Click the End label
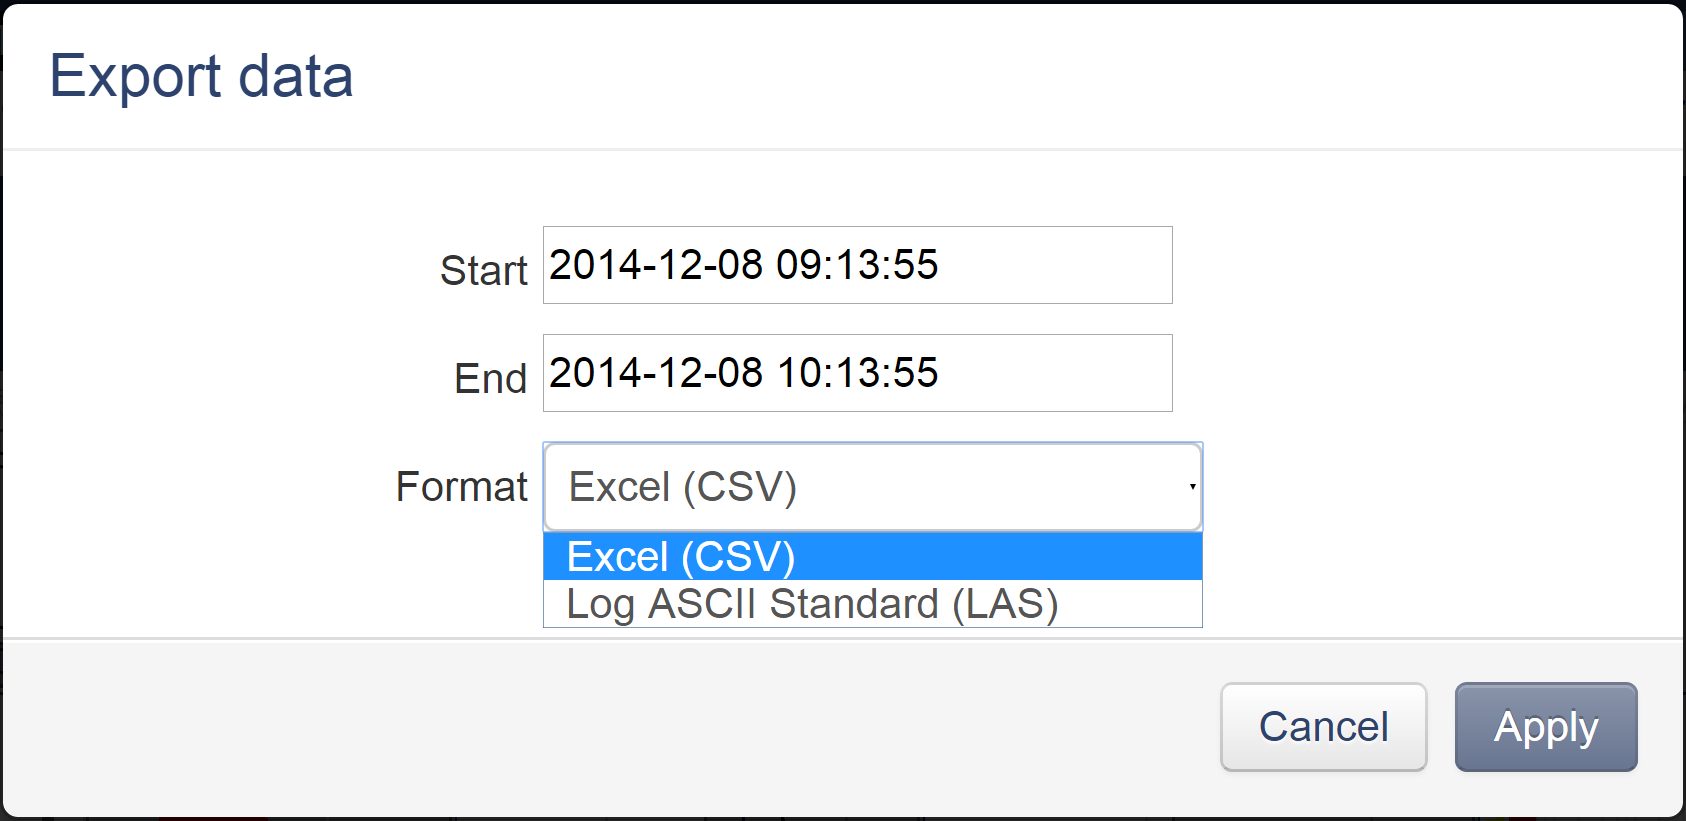 pyautogui.click(x=489, y=376)
